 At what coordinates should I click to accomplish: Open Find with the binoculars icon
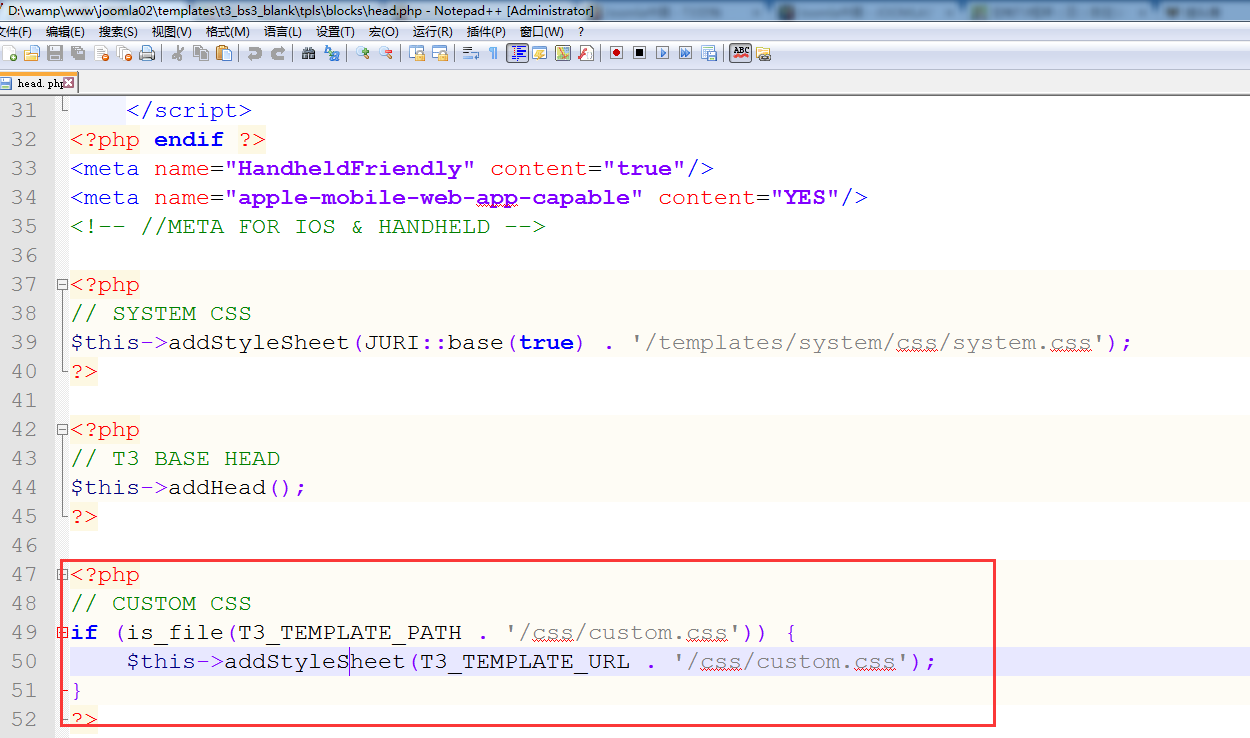[309, 53]
